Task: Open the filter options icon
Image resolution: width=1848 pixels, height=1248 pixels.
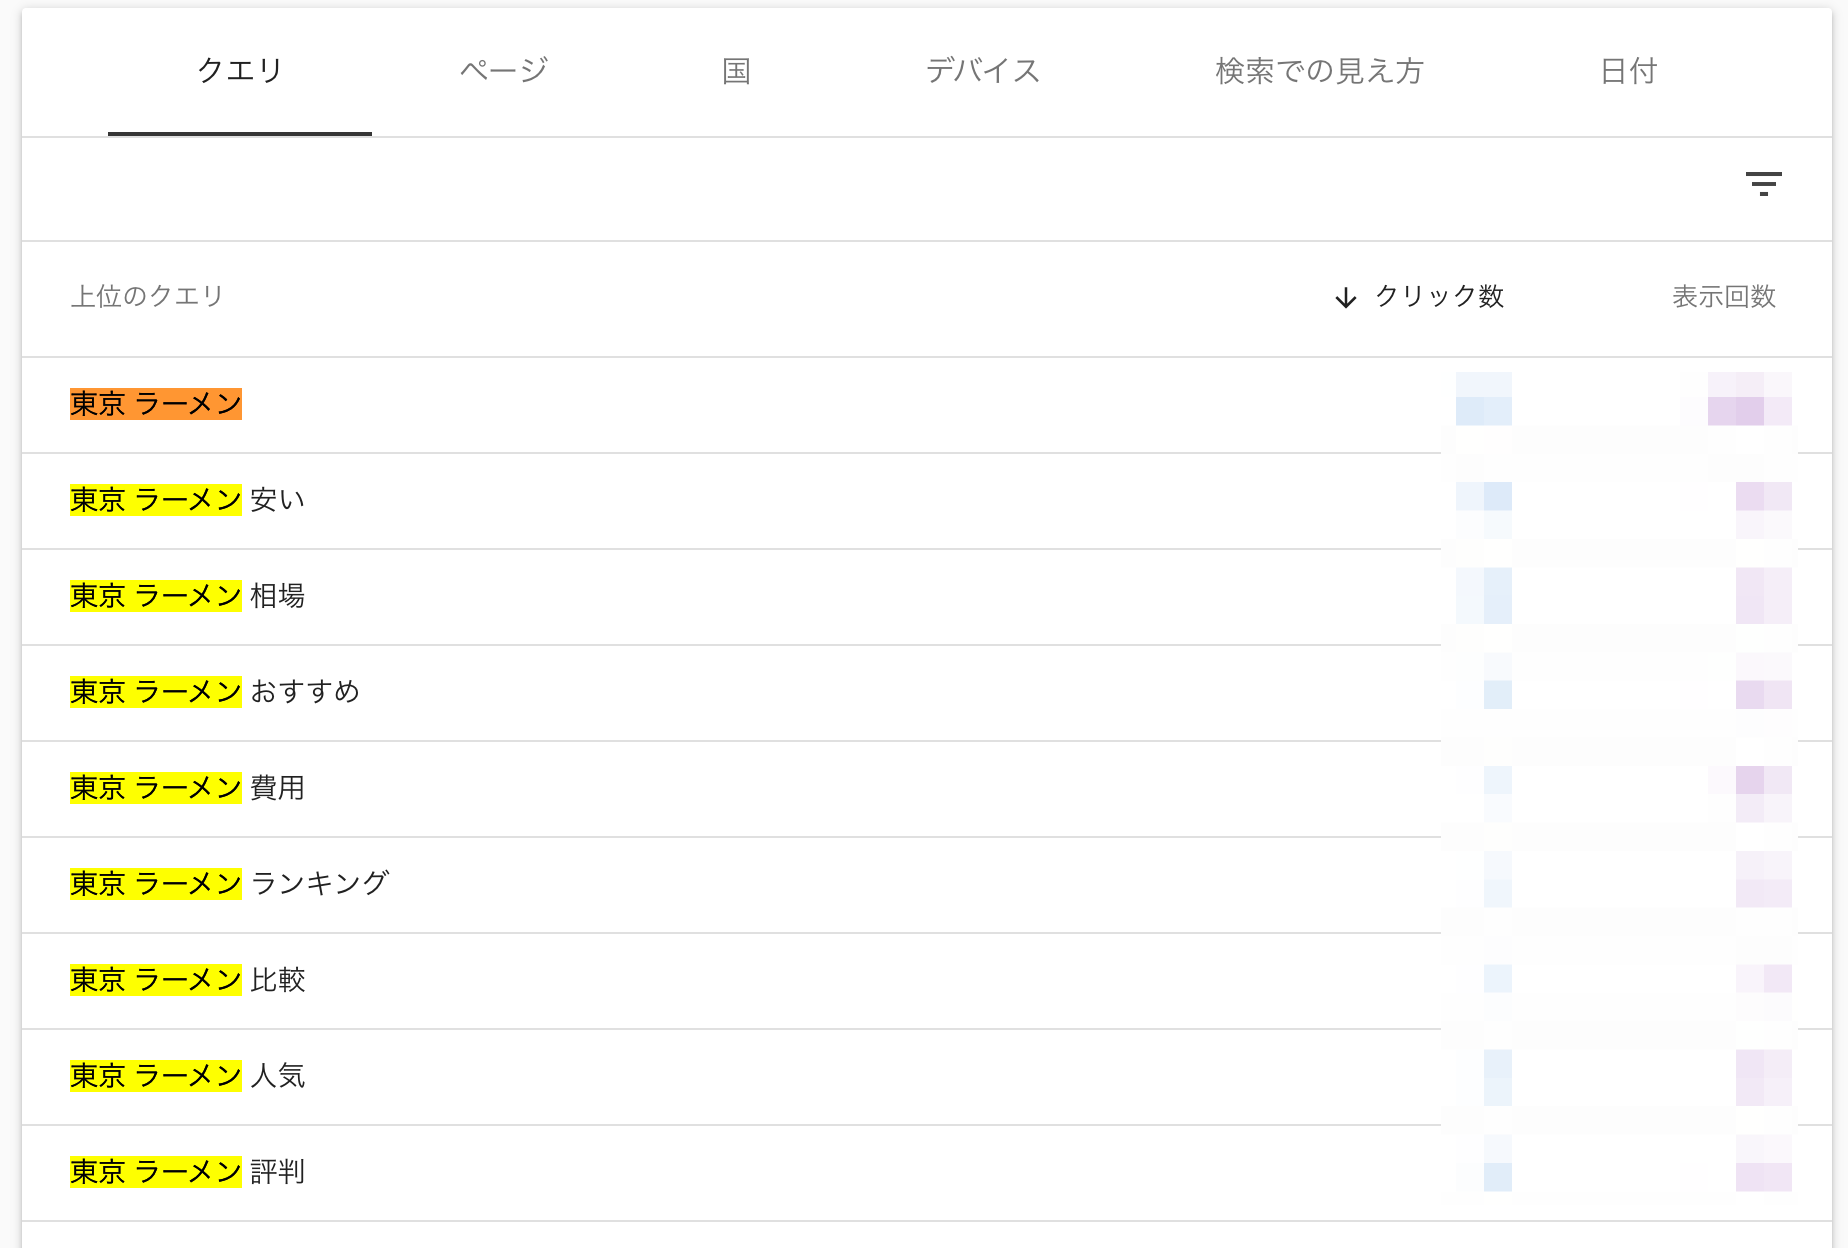Action: [x=1765, y=185]
